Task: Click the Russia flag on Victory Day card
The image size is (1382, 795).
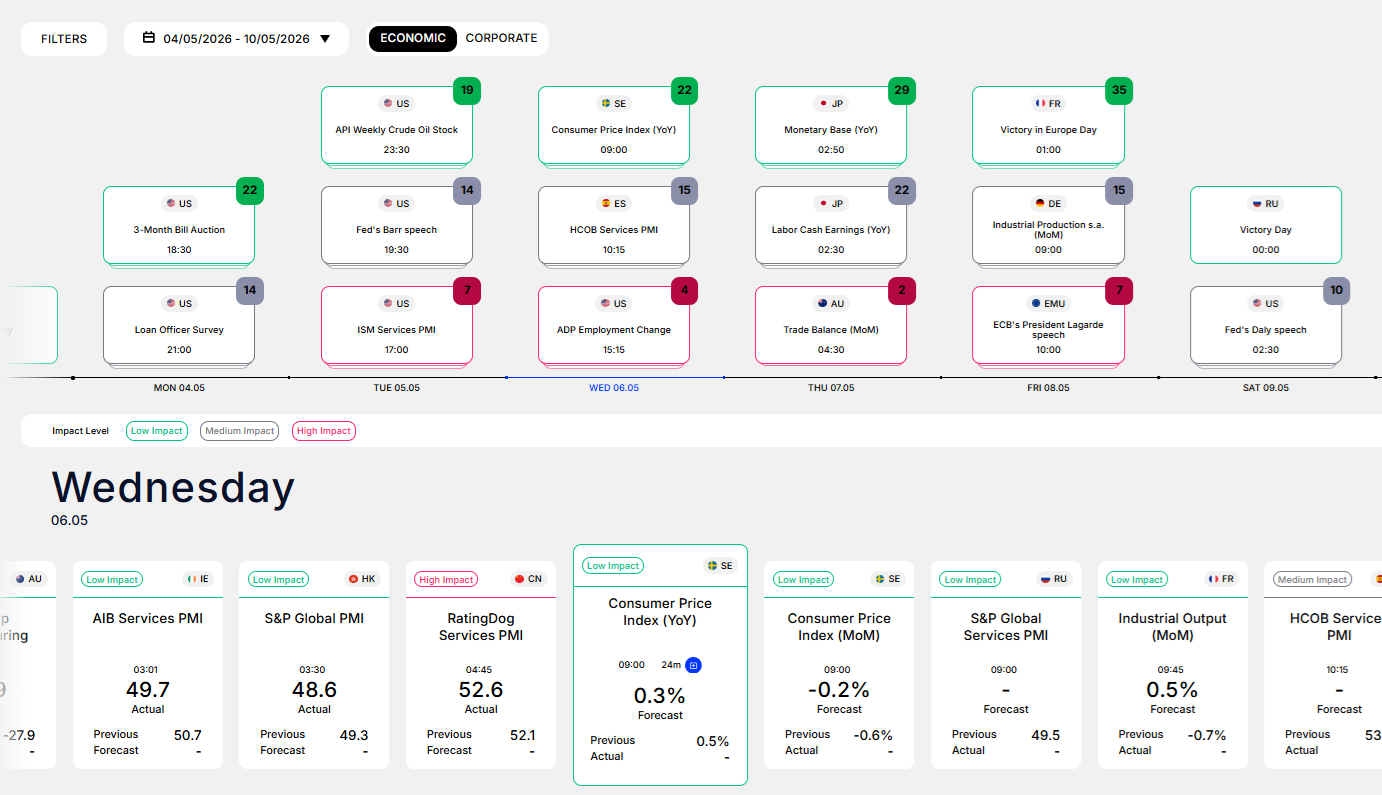Action: pos(1257,203)
